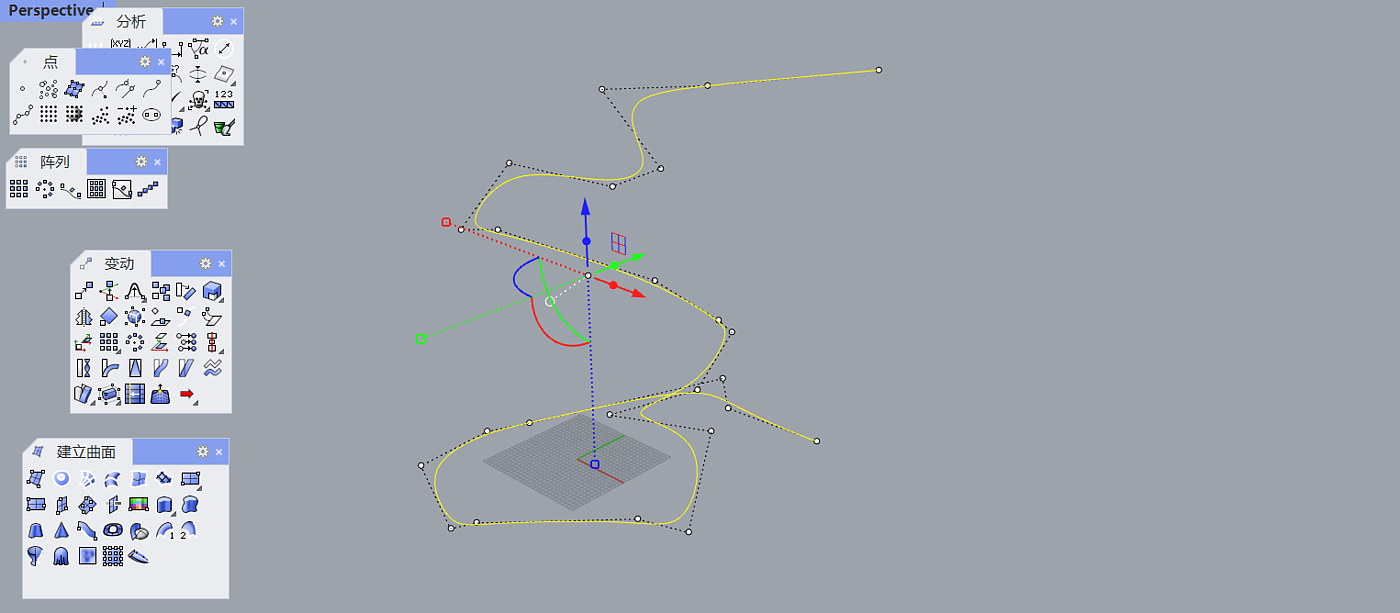The height and width of the screenshot is (613, 1400).
Task: Open gear settings of 建立曲面 panel
Action: [x=203, y=452]
